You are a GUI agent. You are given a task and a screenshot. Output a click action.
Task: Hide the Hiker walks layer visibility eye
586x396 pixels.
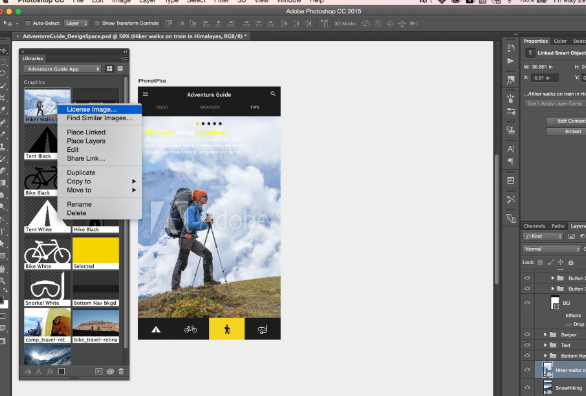527,370
